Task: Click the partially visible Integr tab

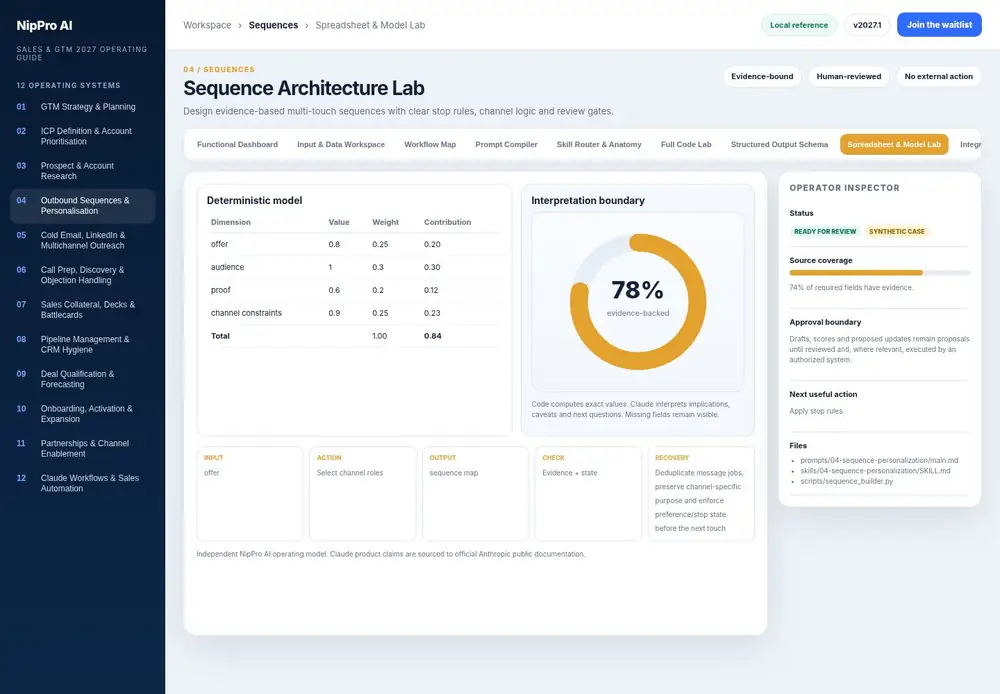Action: click(x=969, y=145)
